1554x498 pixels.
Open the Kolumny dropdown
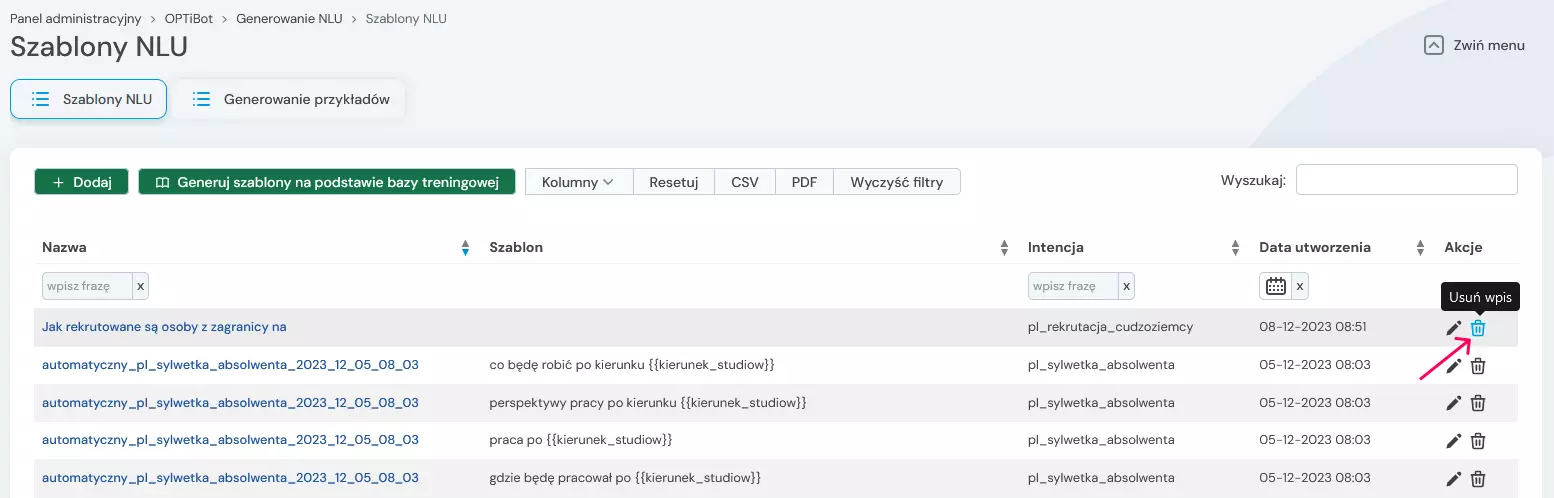578,182
